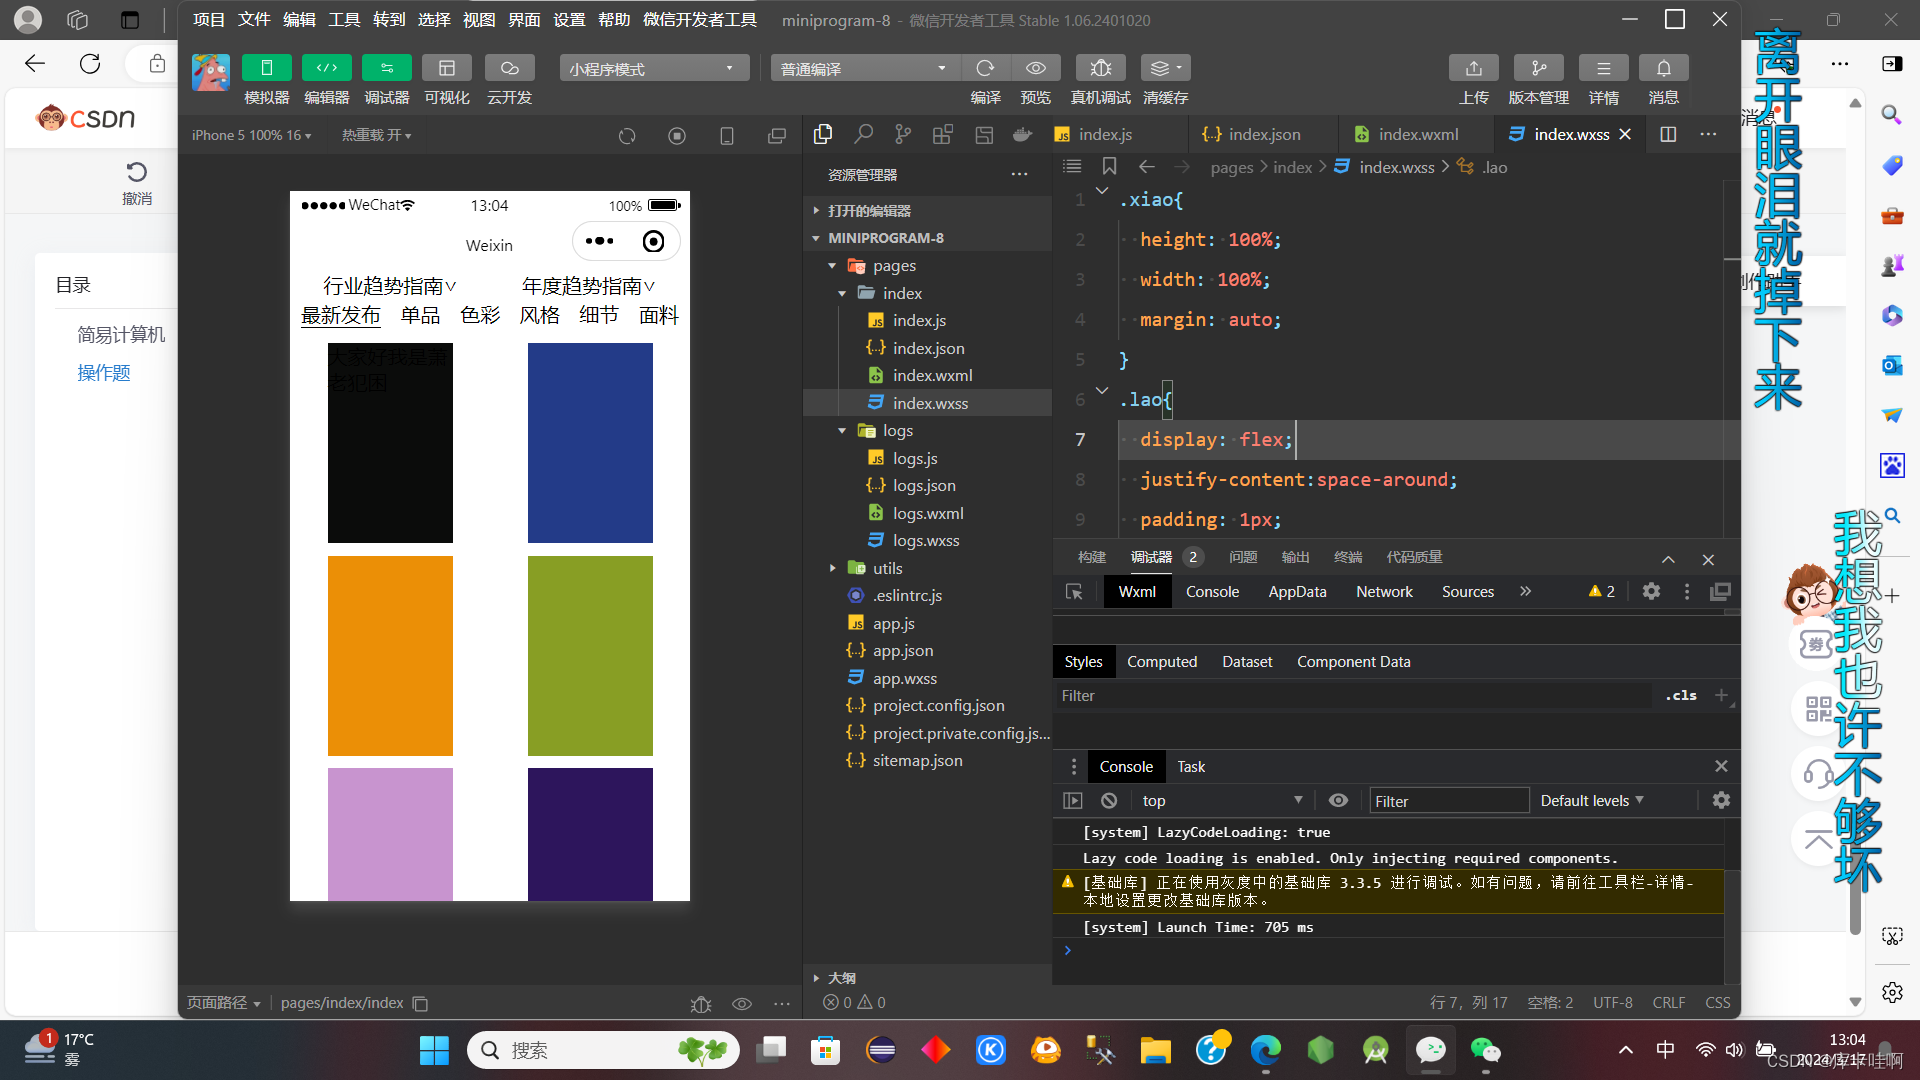Click the preview eye icon

[x=1035, y=68]
